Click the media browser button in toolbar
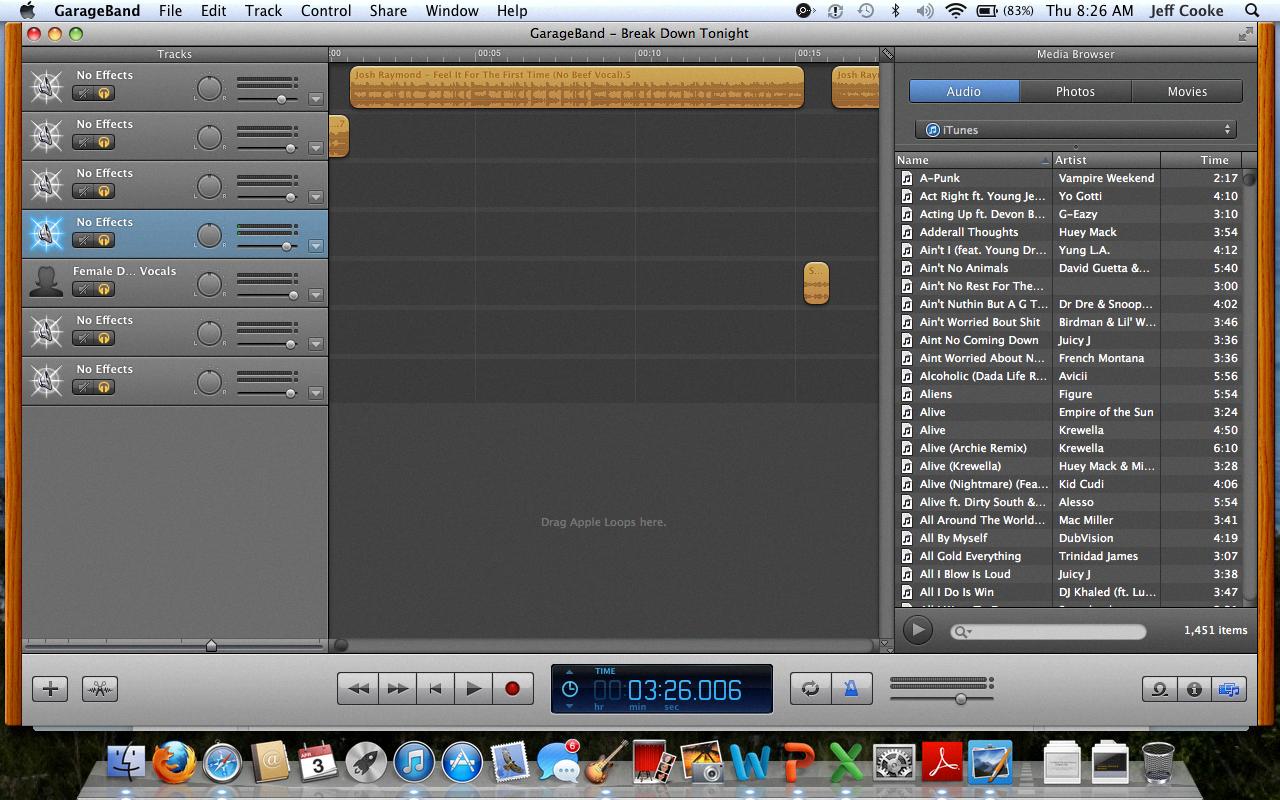This screenshot has height=800, width=1280. (x=1229, y=689)
